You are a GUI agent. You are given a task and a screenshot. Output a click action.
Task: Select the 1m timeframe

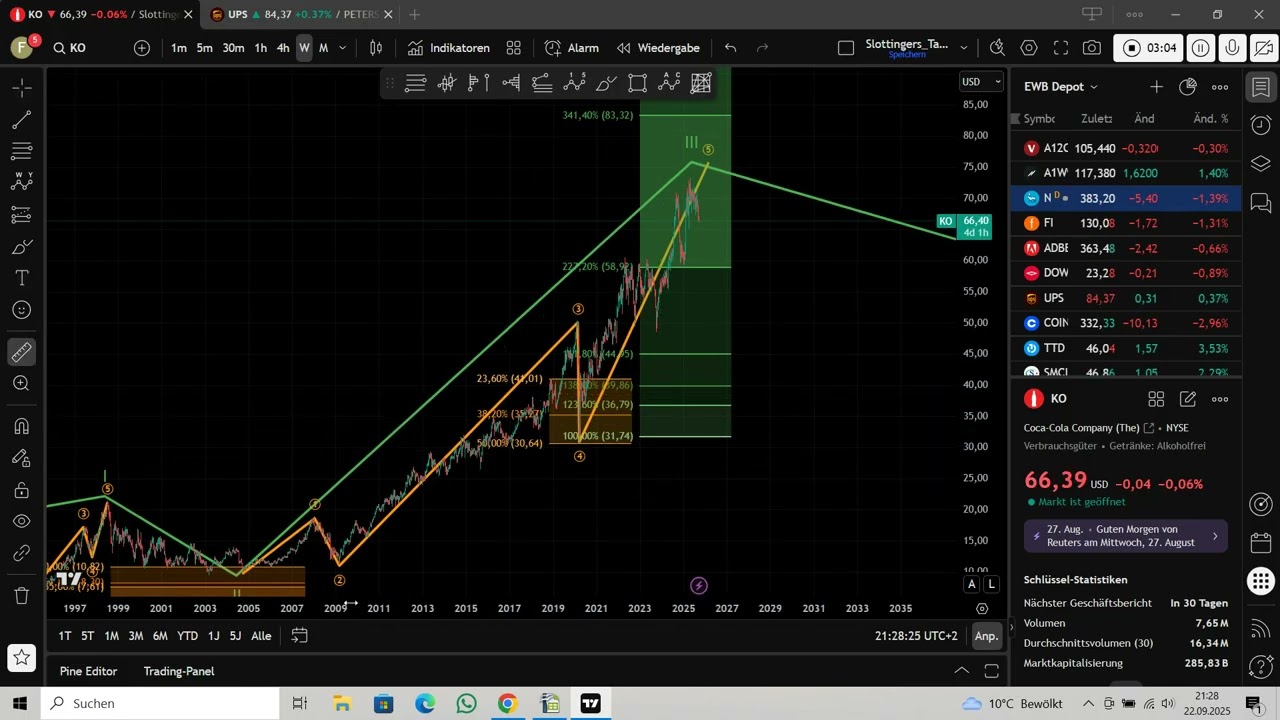(179, 48)
